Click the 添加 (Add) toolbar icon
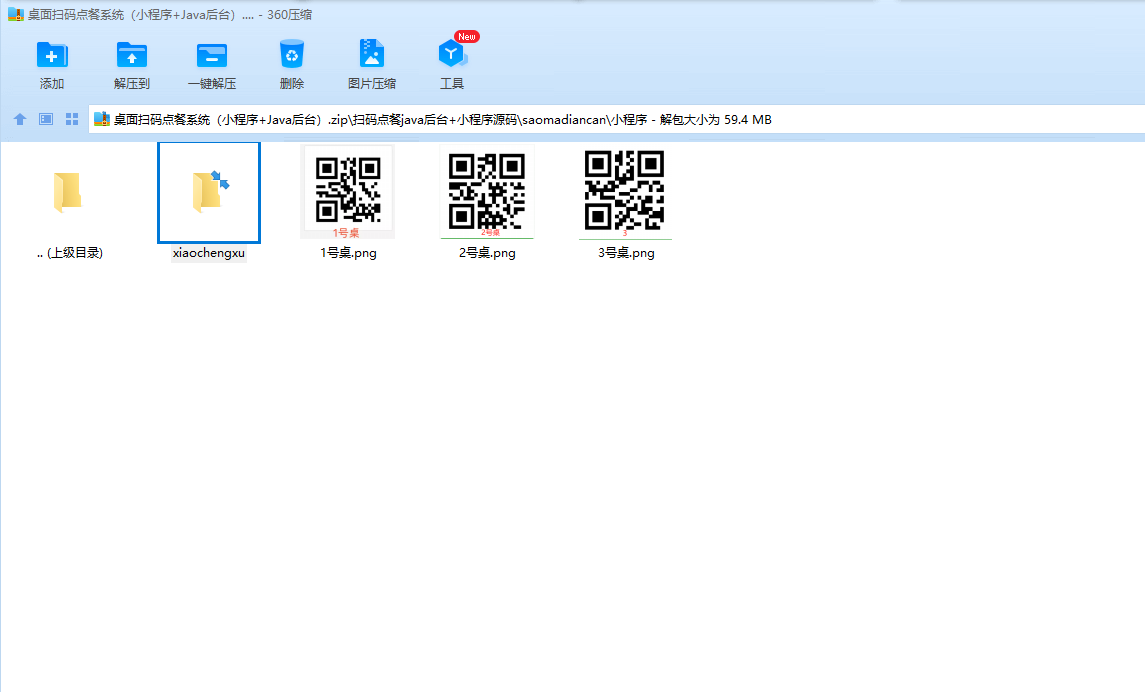 coord(52,55)
